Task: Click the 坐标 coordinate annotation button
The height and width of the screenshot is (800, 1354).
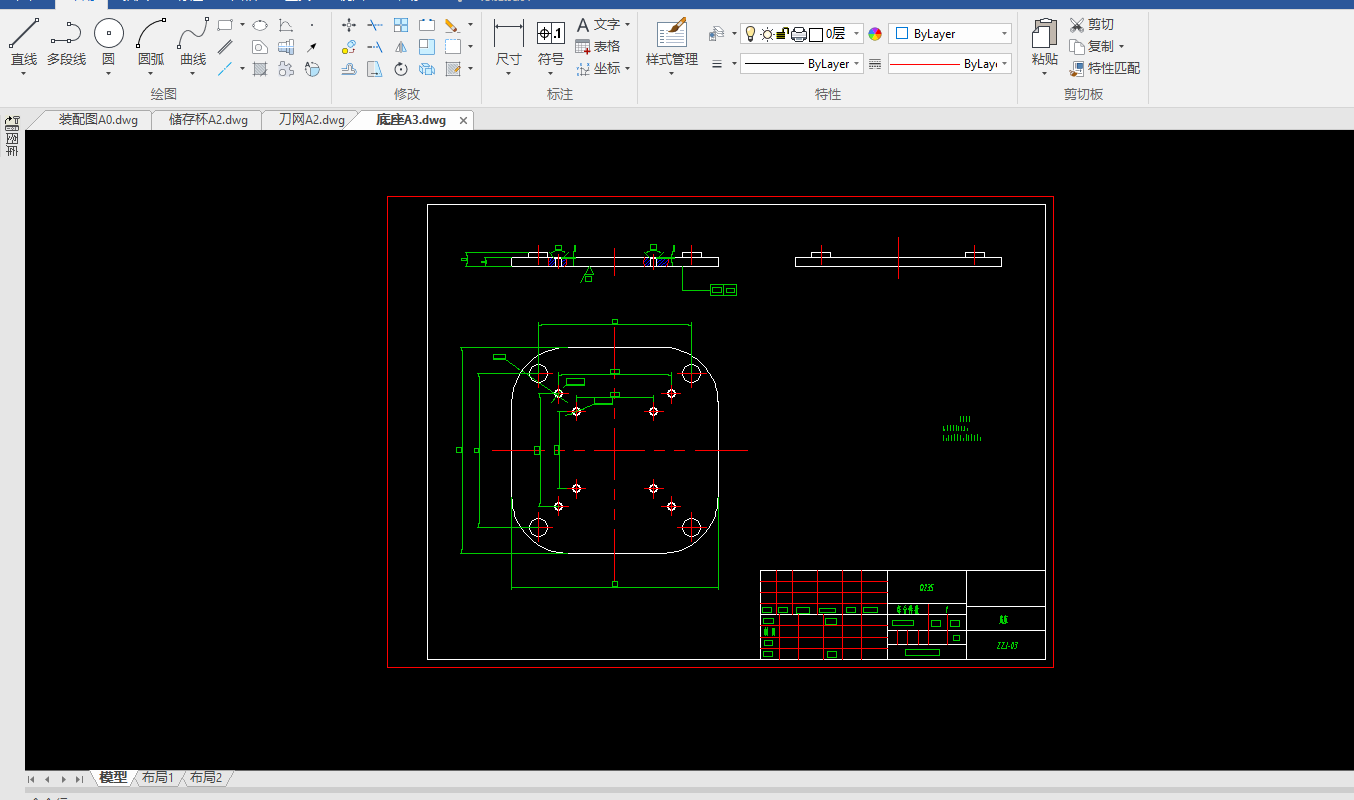Action: (x=598, y=68)
